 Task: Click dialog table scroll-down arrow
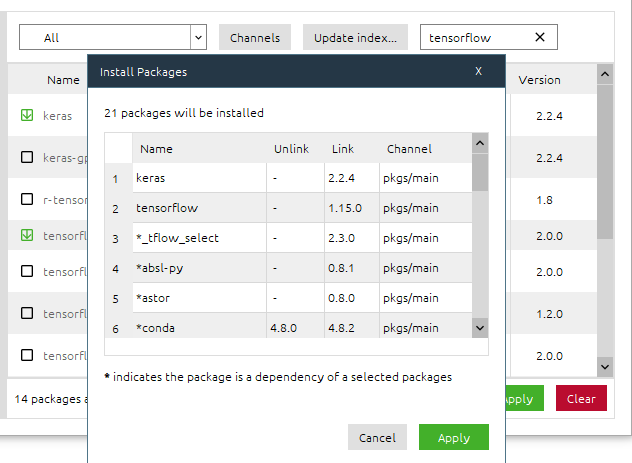480,328
